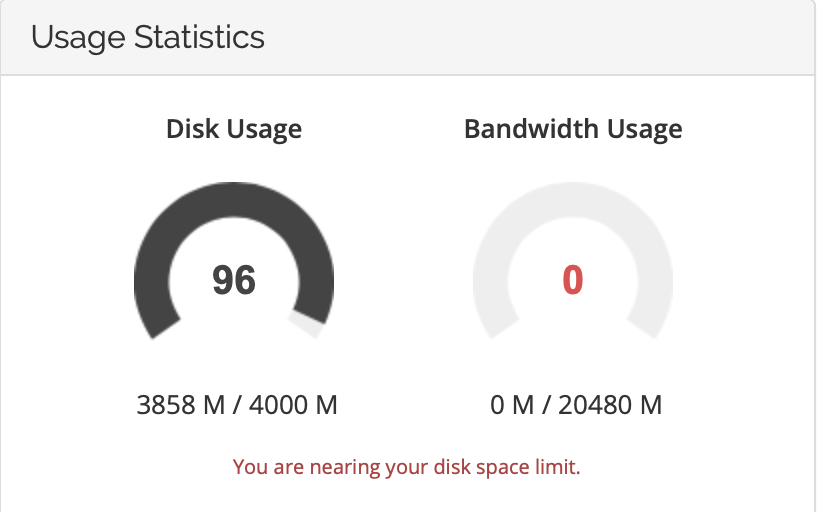Screen dimensions: 824x512
Task: Click the 3858 M used disk figure
Action: point(181,405)
